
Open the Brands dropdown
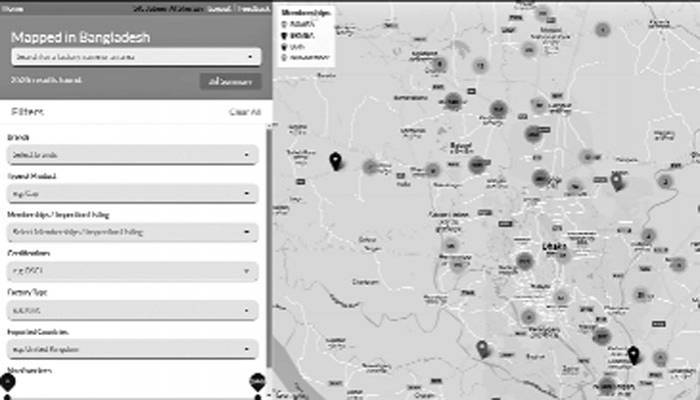click(133, 155)
